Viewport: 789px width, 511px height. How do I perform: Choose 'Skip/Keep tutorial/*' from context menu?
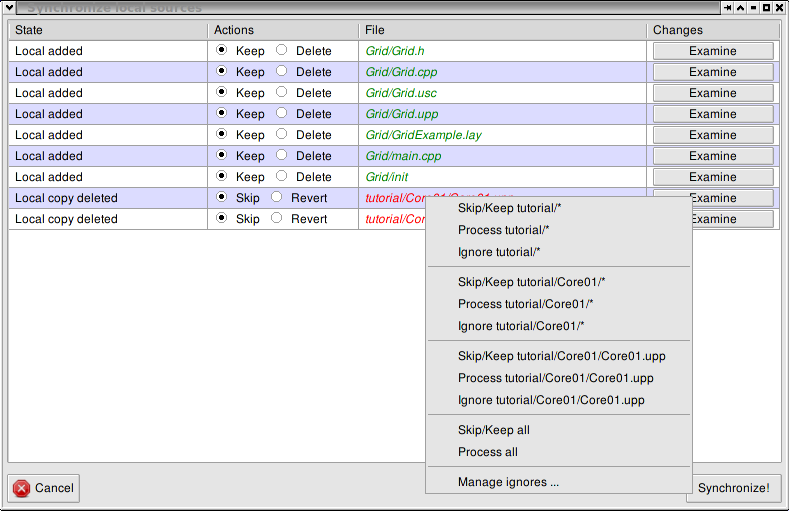(509, 208)
